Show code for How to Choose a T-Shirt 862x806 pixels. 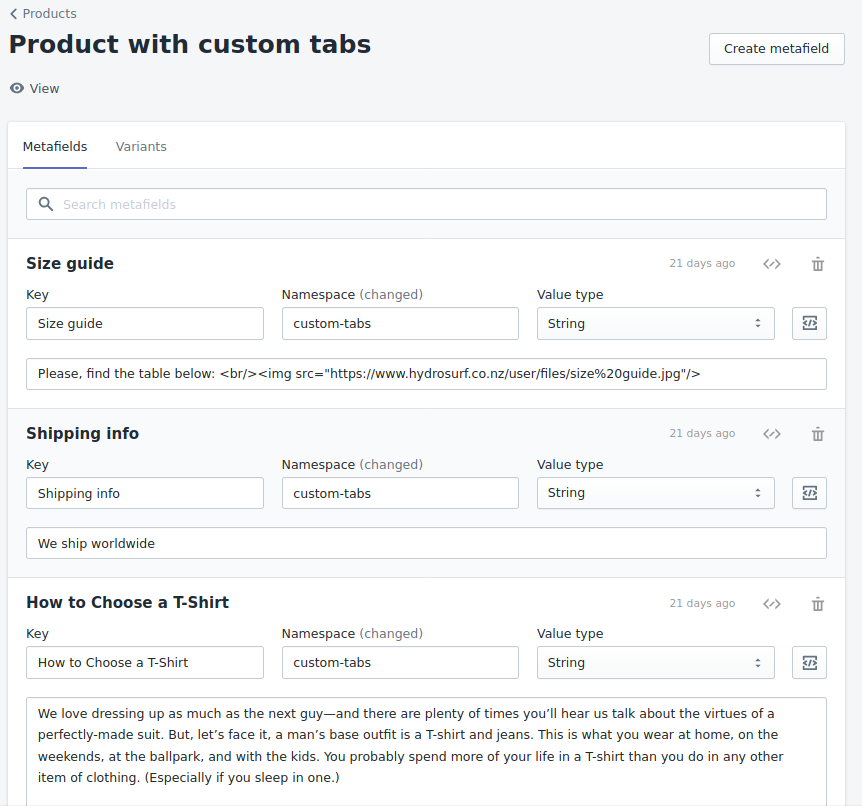coord(772,604)
